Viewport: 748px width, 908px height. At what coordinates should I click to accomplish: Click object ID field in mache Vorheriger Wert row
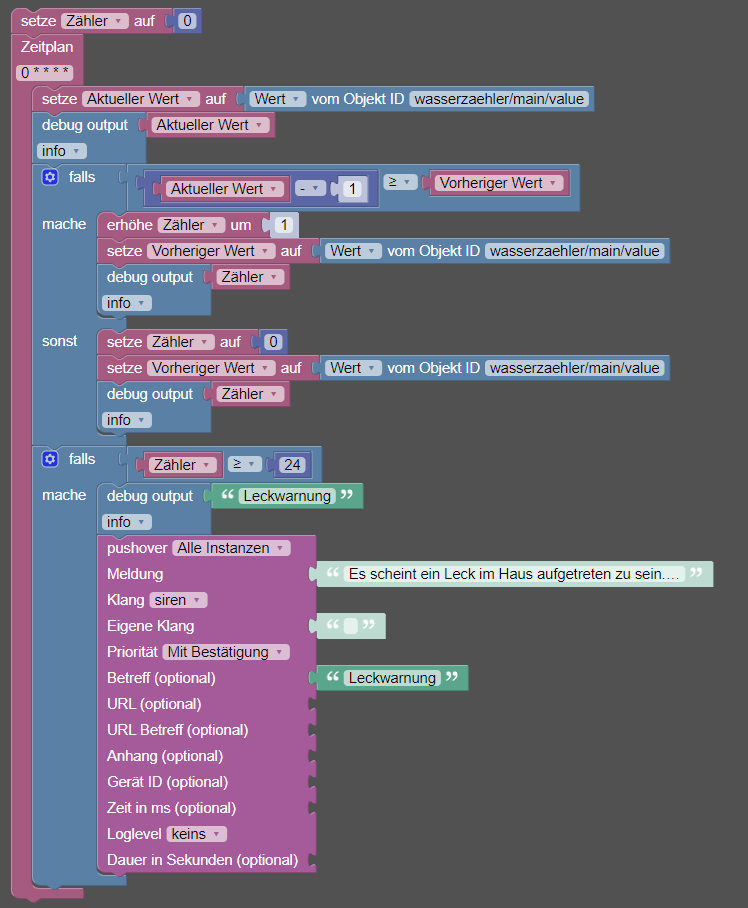pos(575,251)
